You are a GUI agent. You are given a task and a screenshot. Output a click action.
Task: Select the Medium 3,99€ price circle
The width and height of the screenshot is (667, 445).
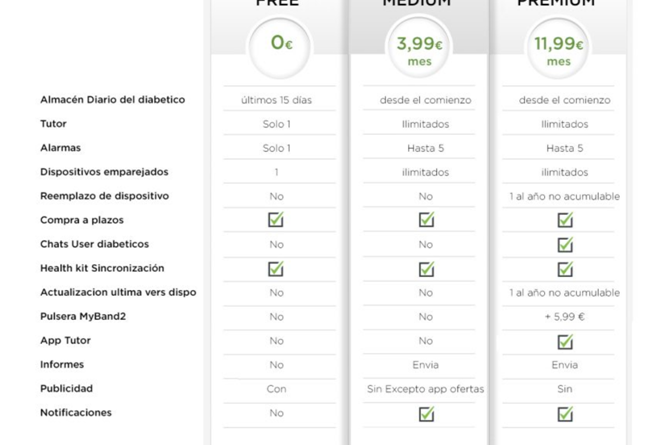pos(419,48)
